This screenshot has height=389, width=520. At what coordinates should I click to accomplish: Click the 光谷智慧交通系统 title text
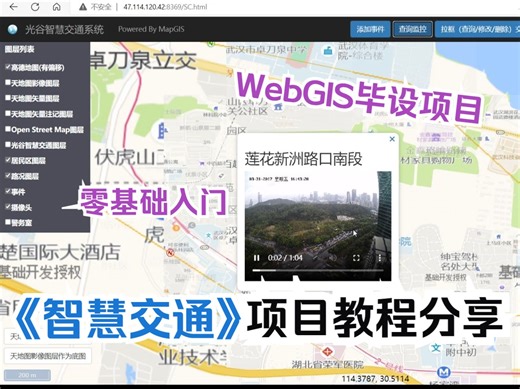click(64, 30)
